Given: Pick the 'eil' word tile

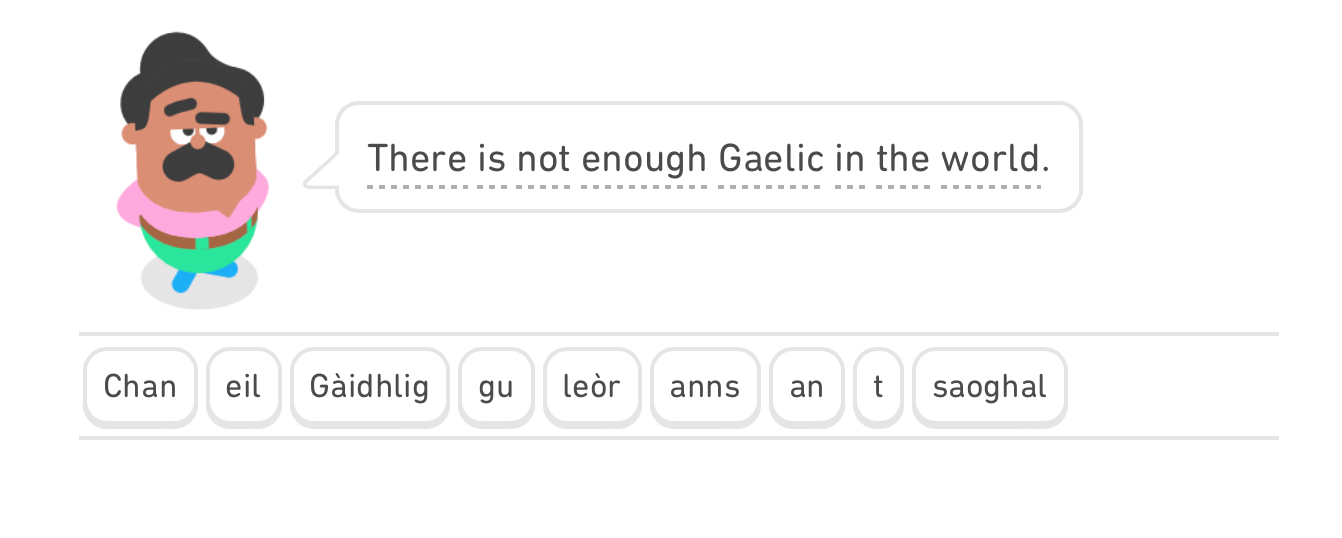Looking at the screenshot, I should click(x=243, y=387).
